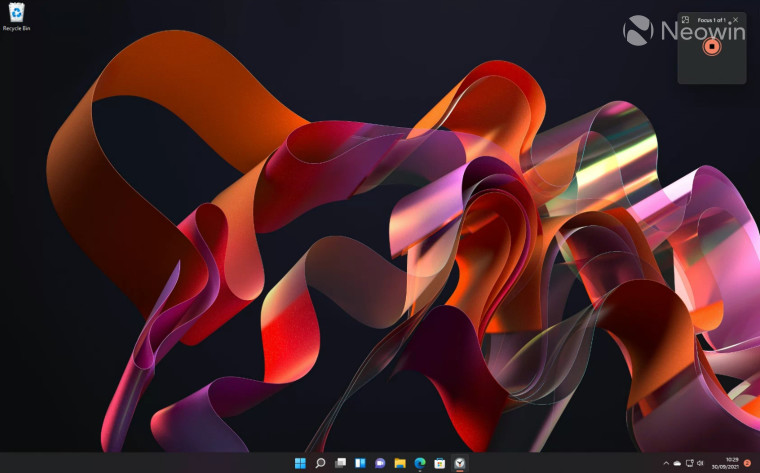
Task: Switch to the Clock app in taskbar
Action: 459,463
